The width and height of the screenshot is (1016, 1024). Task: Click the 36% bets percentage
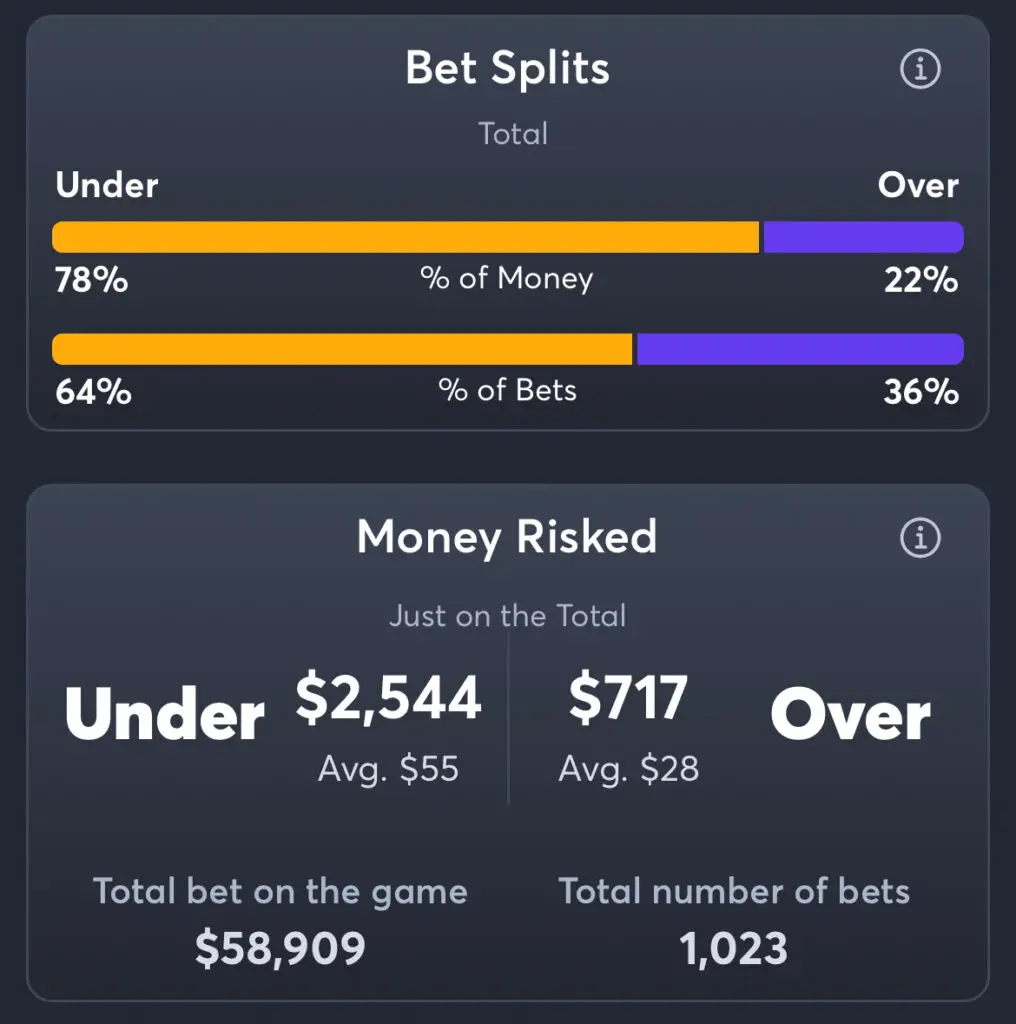[921, 392]
